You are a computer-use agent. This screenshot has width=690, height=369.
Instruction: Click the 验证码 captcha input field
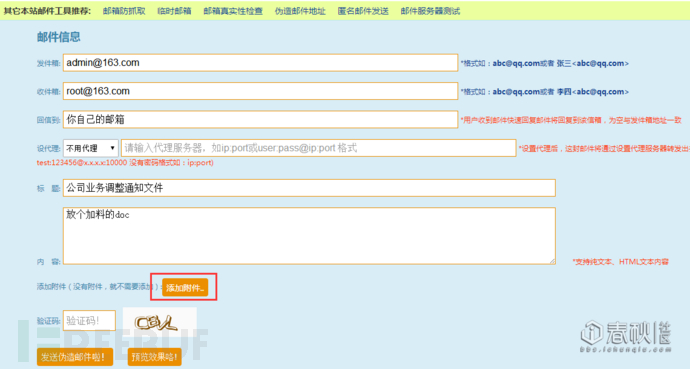point(89,321)
